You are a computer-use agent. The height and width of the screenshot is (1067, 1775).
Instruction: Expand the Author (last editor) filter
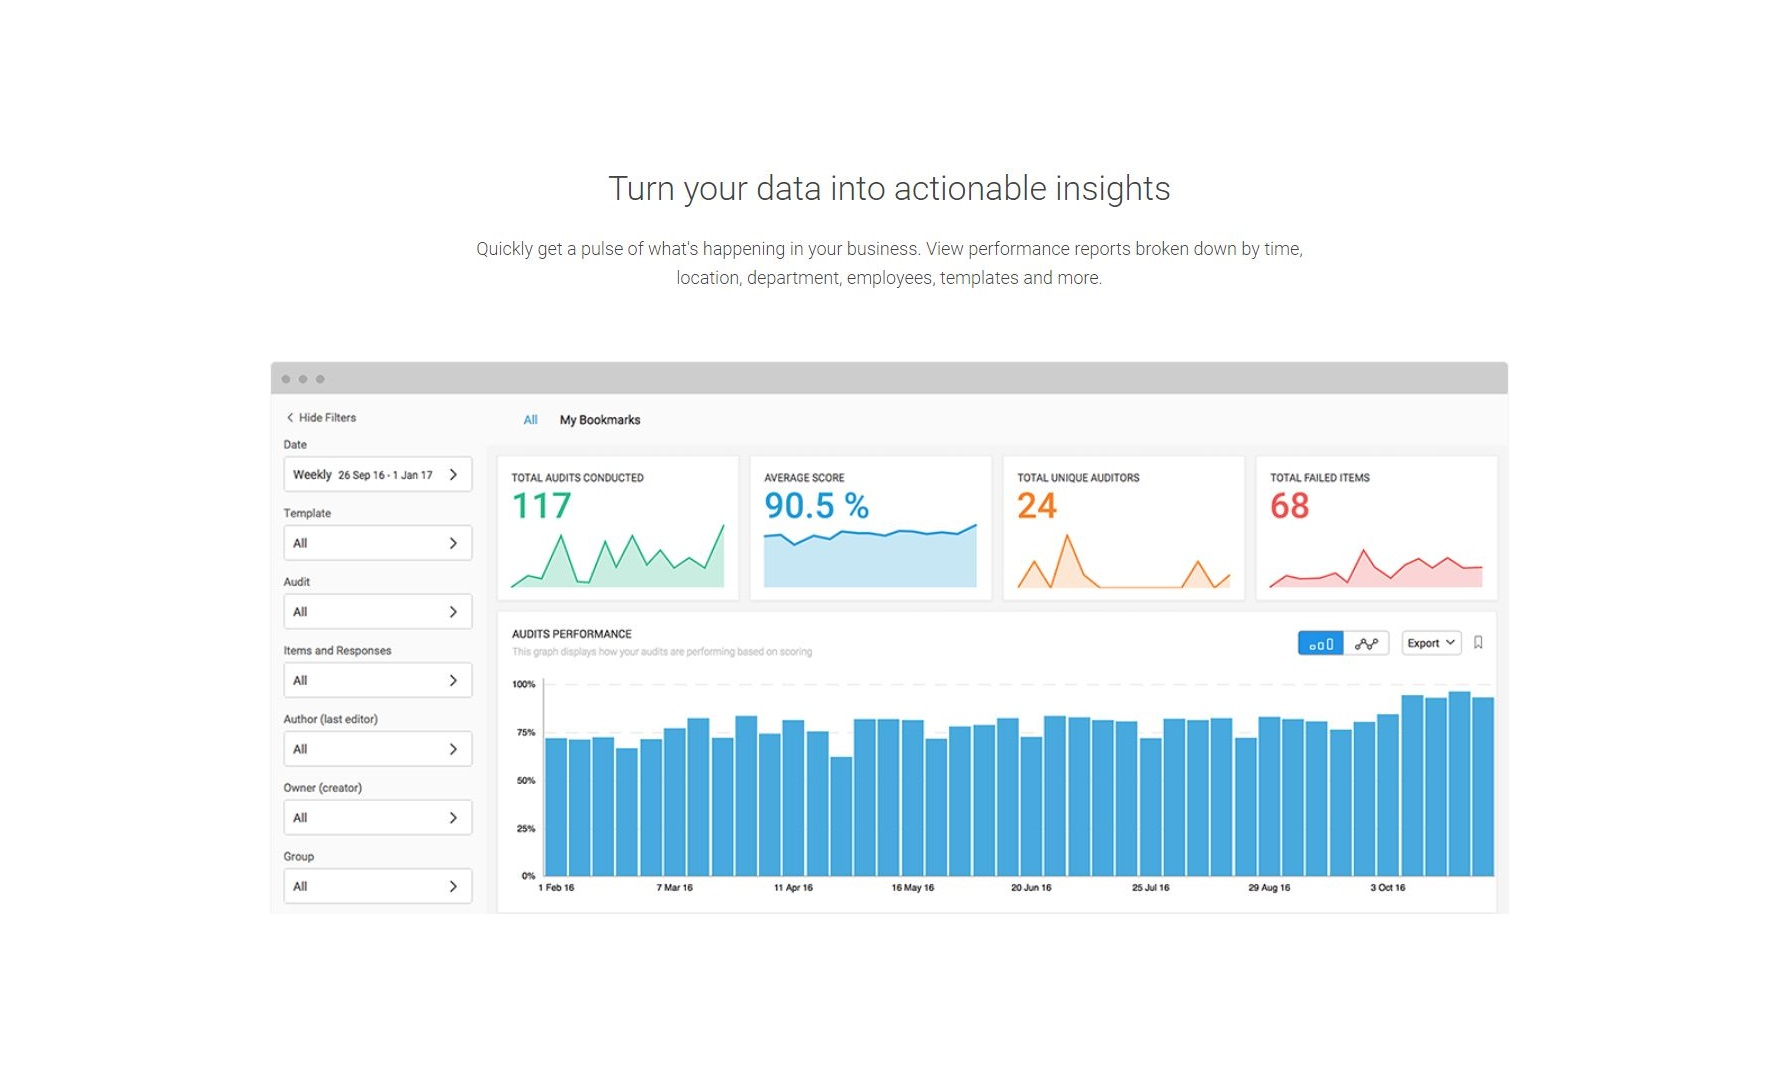tap(378, 749)
